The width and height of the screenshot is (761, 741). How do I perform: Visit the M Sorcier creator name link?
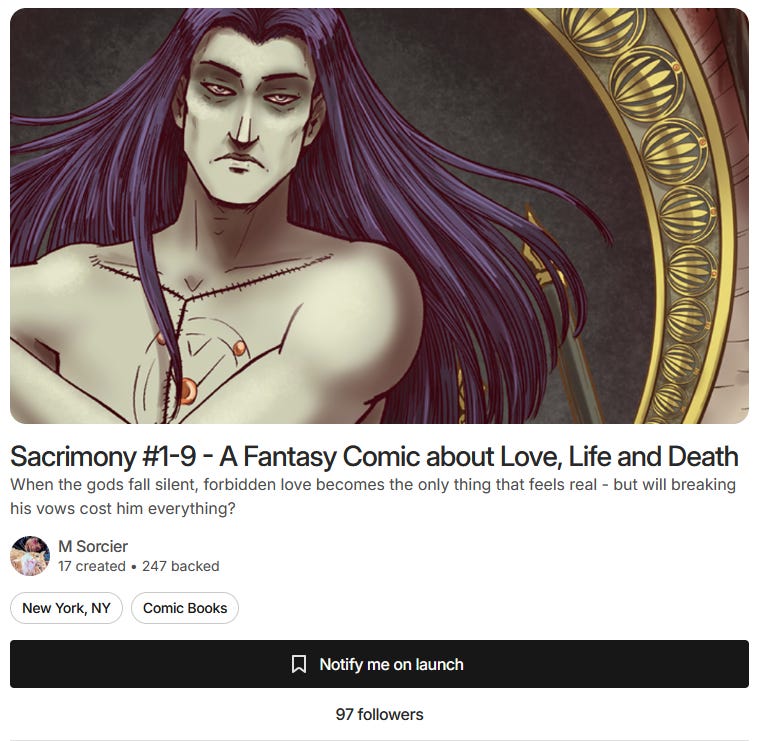[x=93, y=546]
